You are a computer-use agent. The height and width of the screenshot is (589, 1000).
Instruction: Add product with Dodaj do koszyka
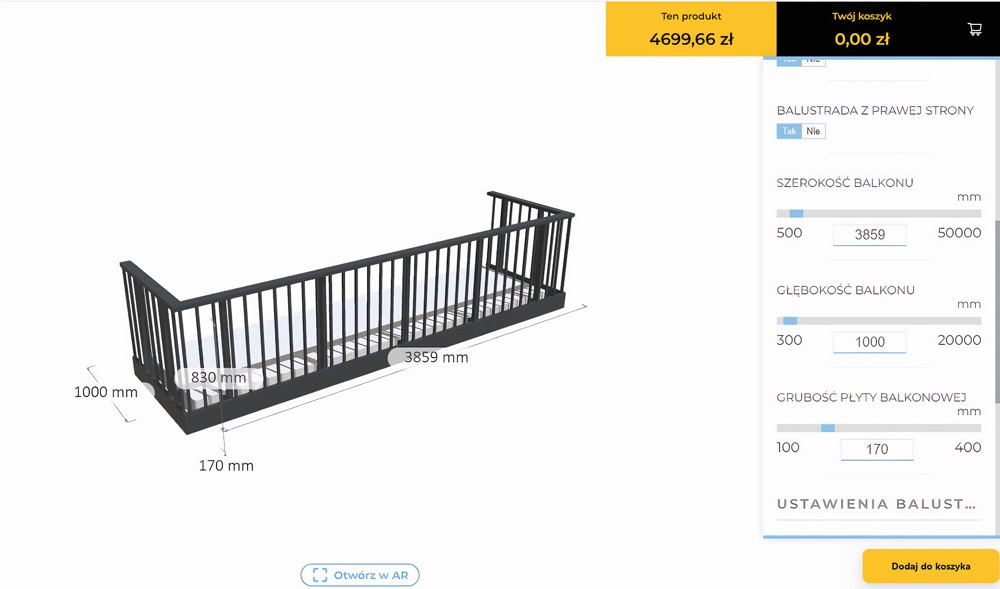pos(930,566)
